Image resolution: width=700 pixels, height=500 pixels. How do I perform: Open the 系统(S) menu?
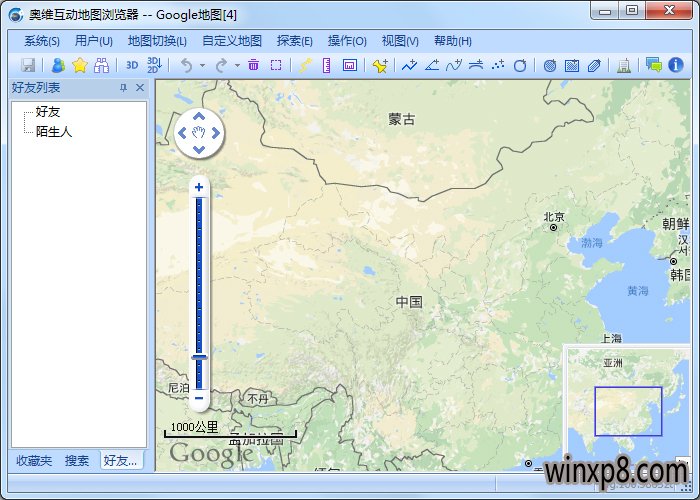(42, 41)
